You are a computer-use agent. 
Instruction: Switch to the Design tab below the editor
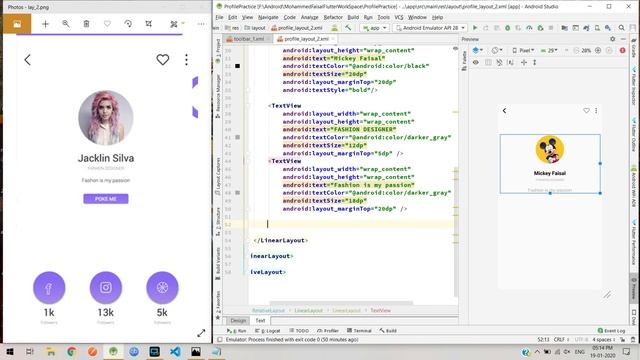point(238,321)
